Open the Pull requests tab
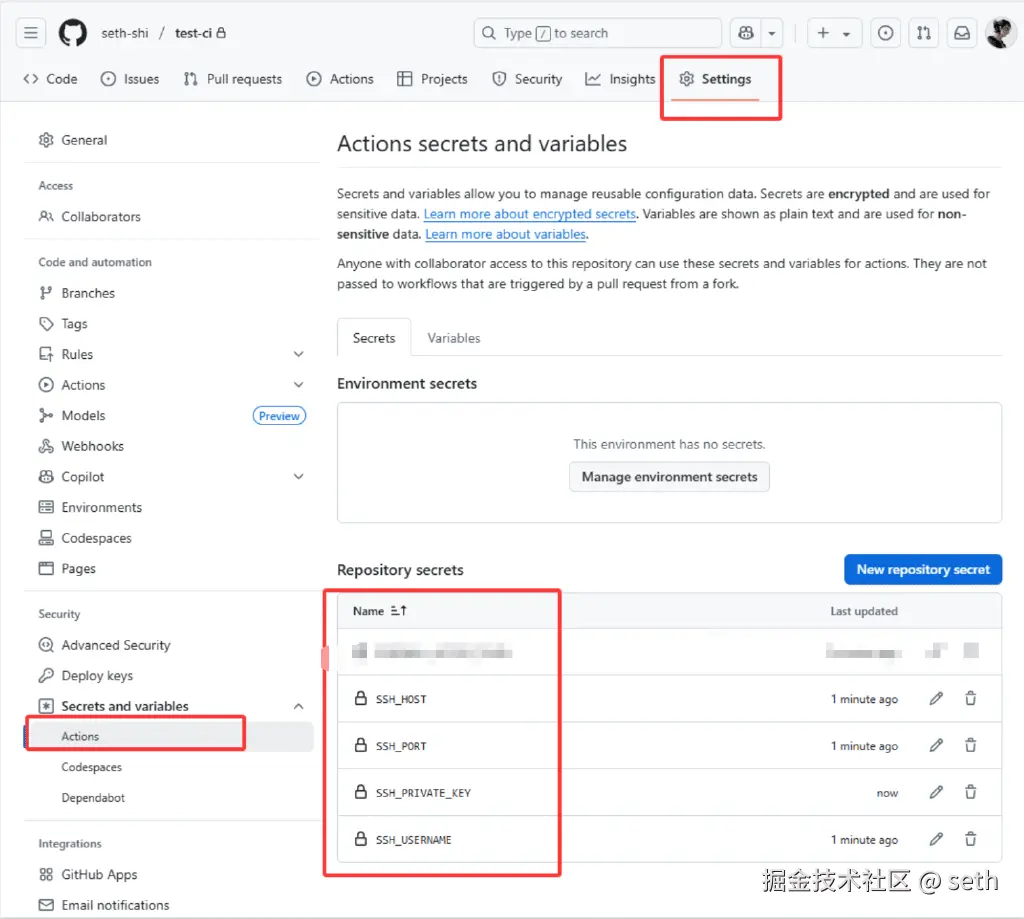This screenshot has width=1024, height=919. click(x=232, y=79)
